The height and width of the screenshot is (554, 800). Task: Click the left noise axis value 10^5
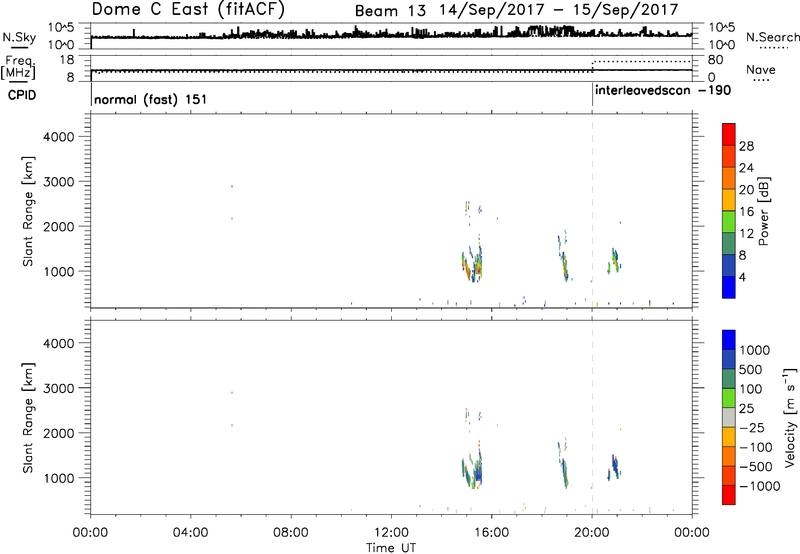click(61, 27)
